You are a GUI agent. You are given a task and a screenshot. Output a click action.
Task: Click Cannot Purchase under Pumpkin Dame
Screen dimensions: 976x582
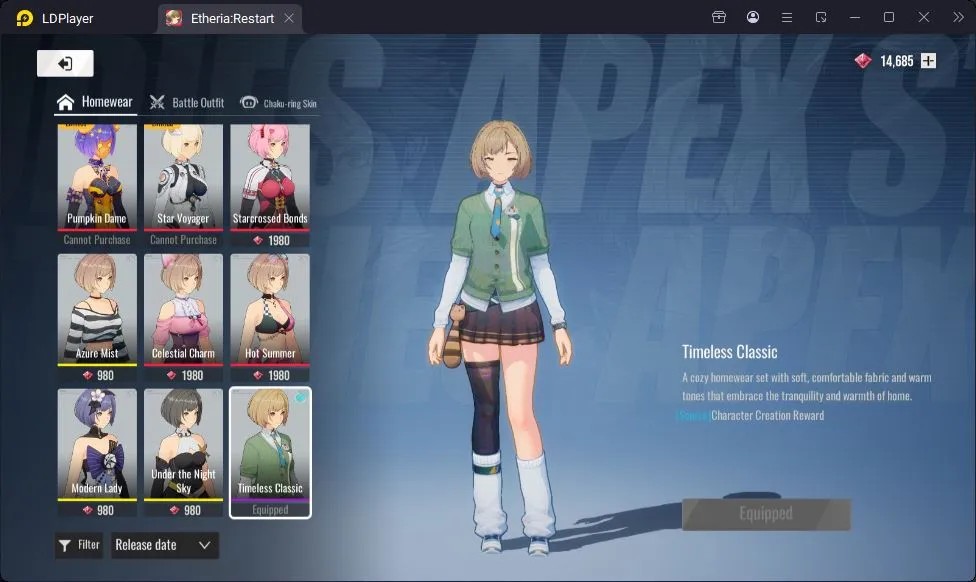pyautogui.click(x=97, y=240)
